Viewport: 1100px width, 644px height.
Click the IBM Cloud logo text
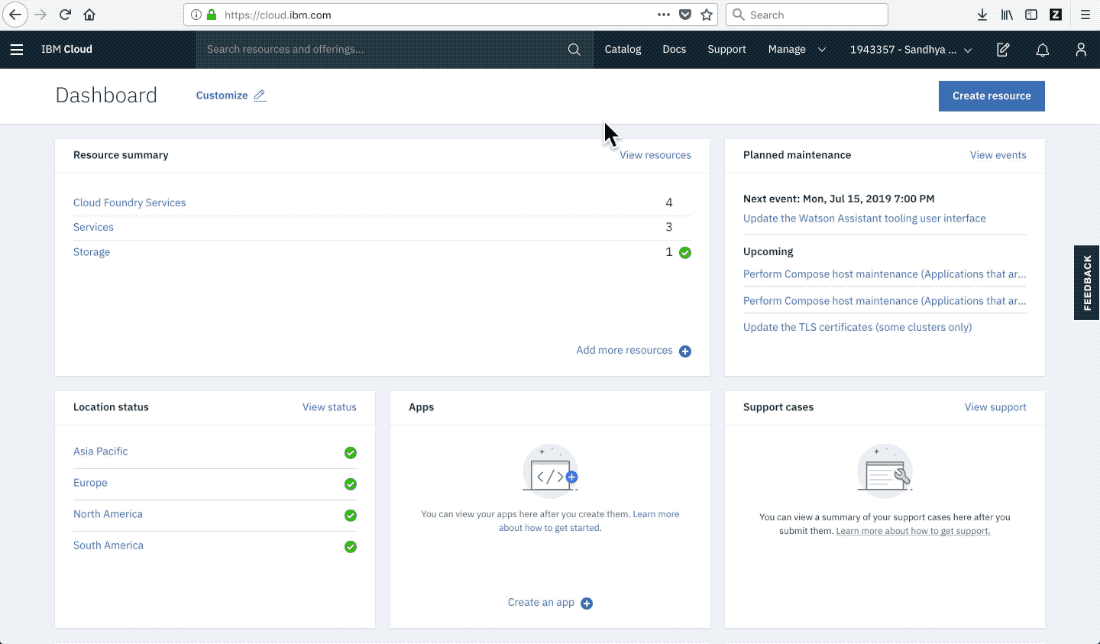pyautogui.click(x=67, y=49)
